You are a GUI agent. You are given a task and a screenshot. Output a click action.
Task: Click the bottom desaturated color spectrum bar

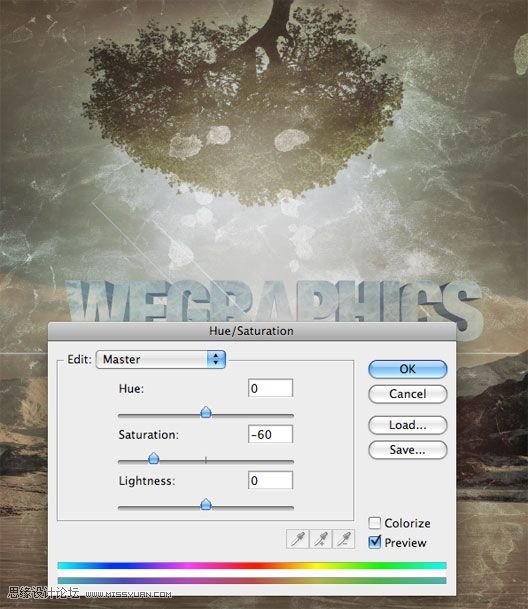click(x=252, y=581)
